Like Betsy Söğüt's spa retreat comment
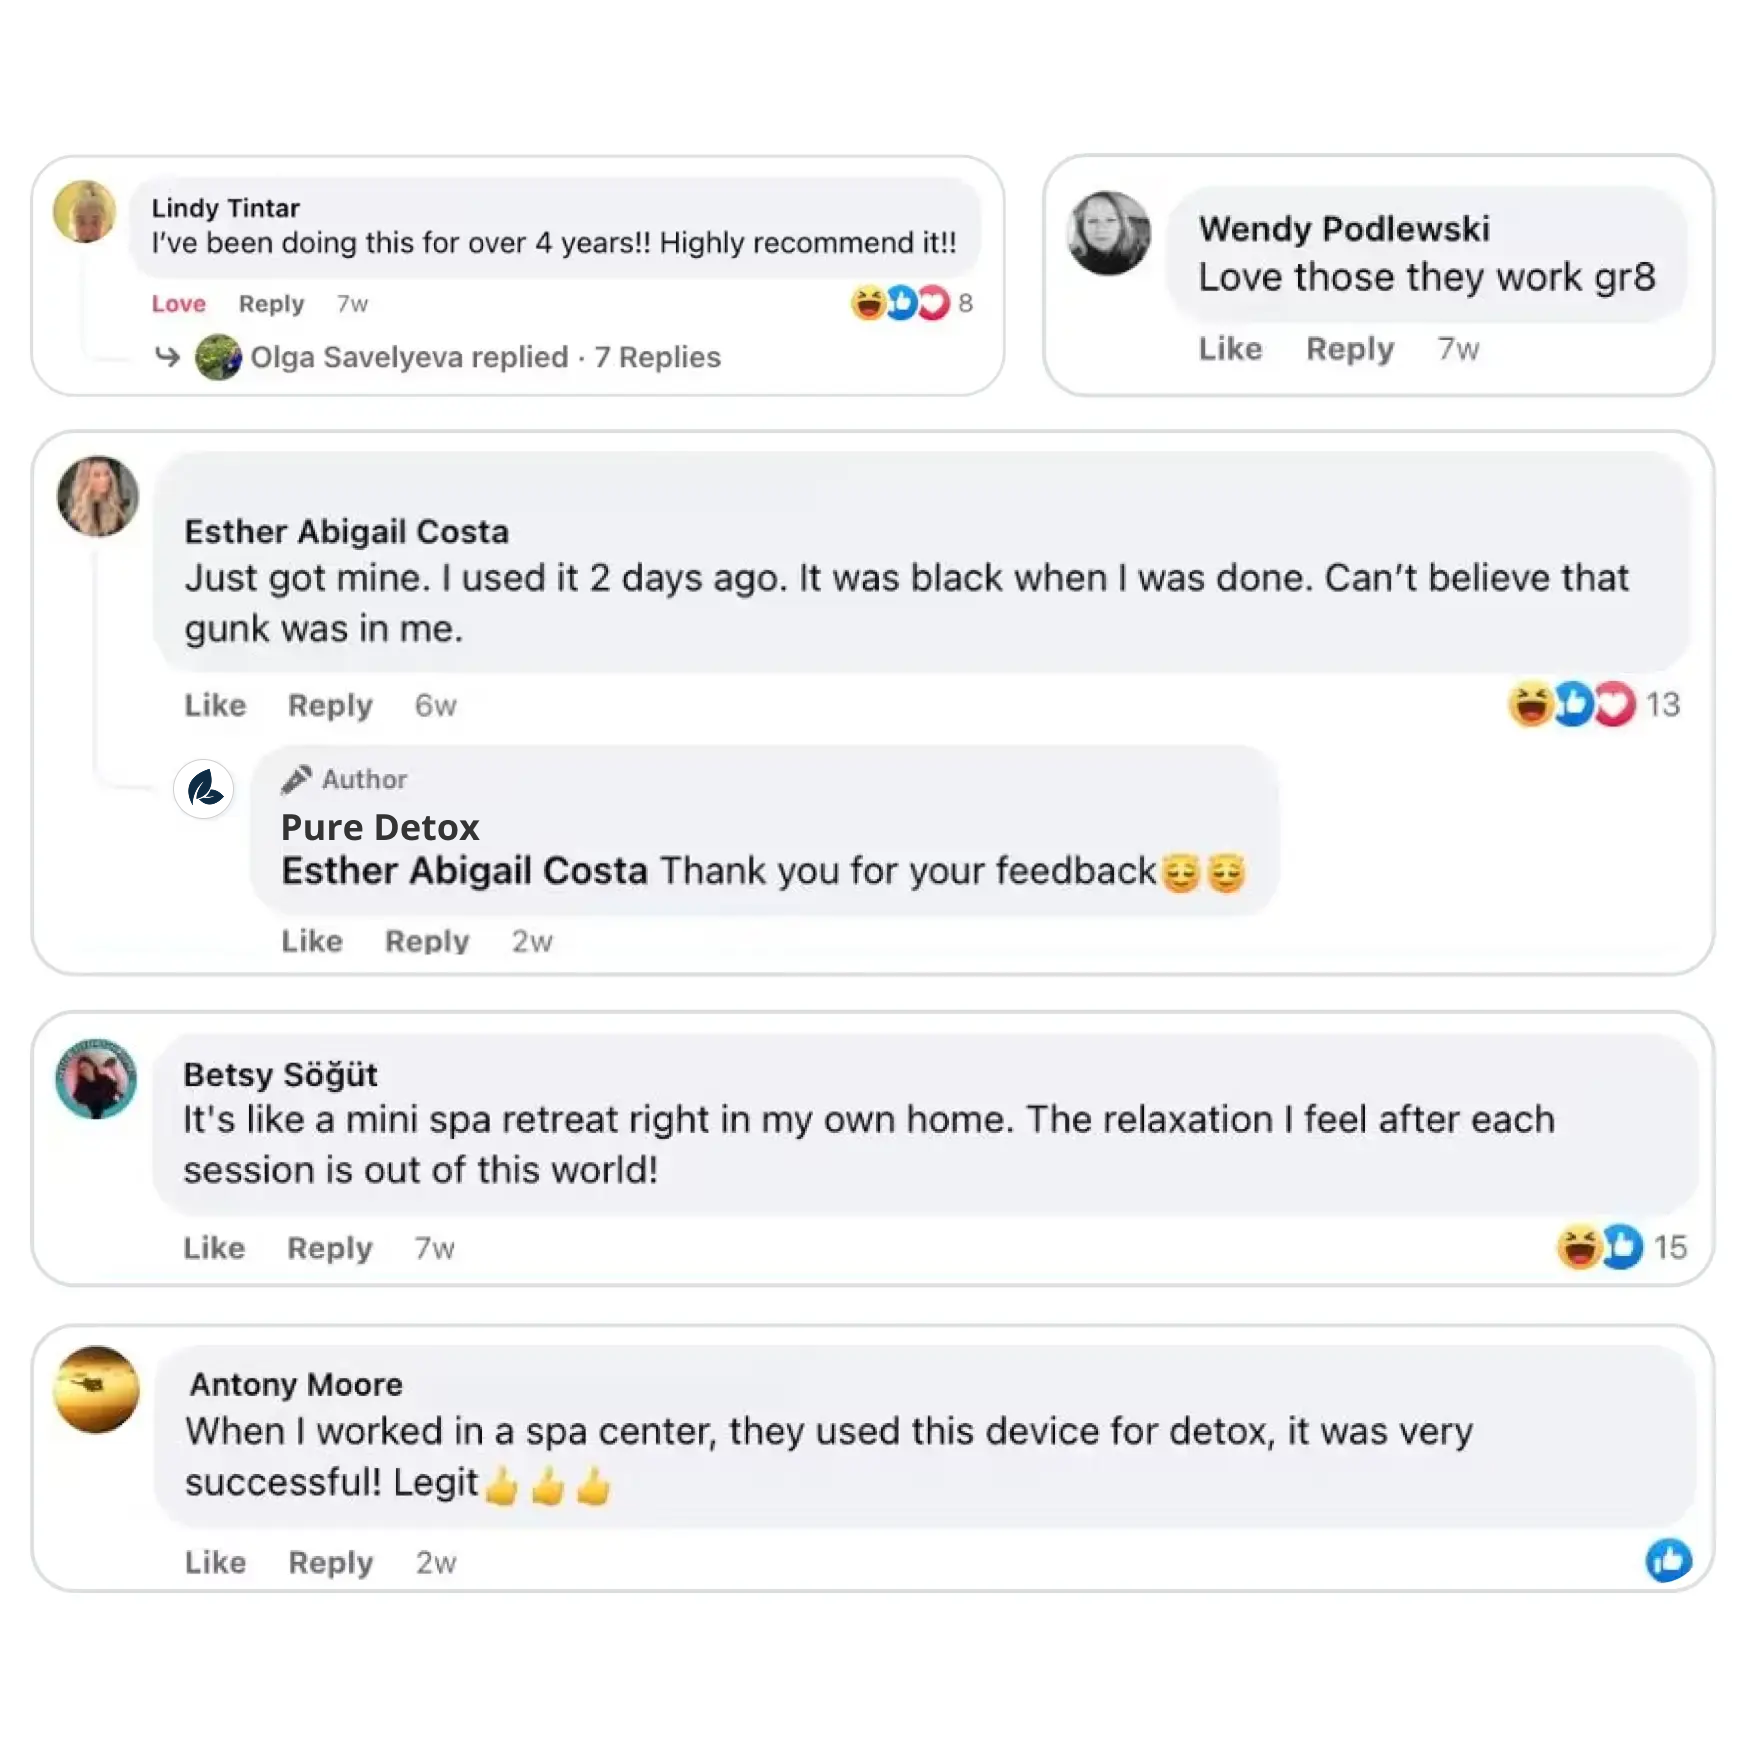The height and width of the screenshot is (1745, 1745). point(214,1248)
